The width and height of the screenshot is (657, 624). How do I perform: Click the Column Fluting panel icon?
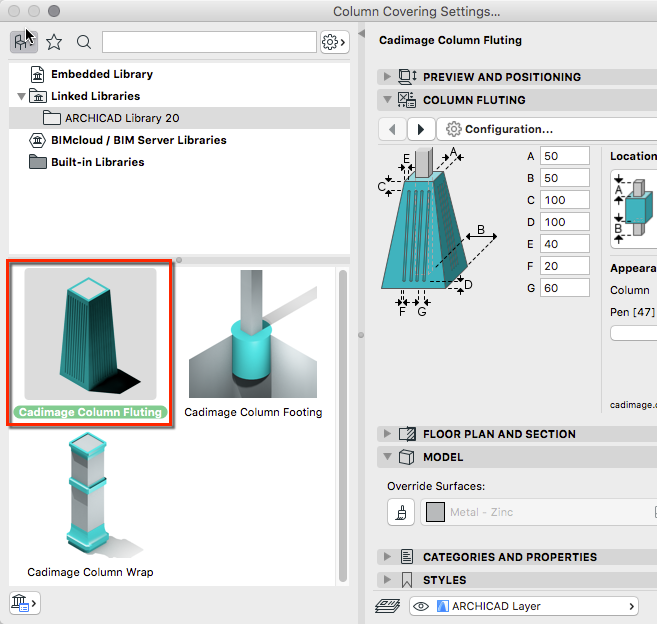pyautogui.click(x=407, y=100)
